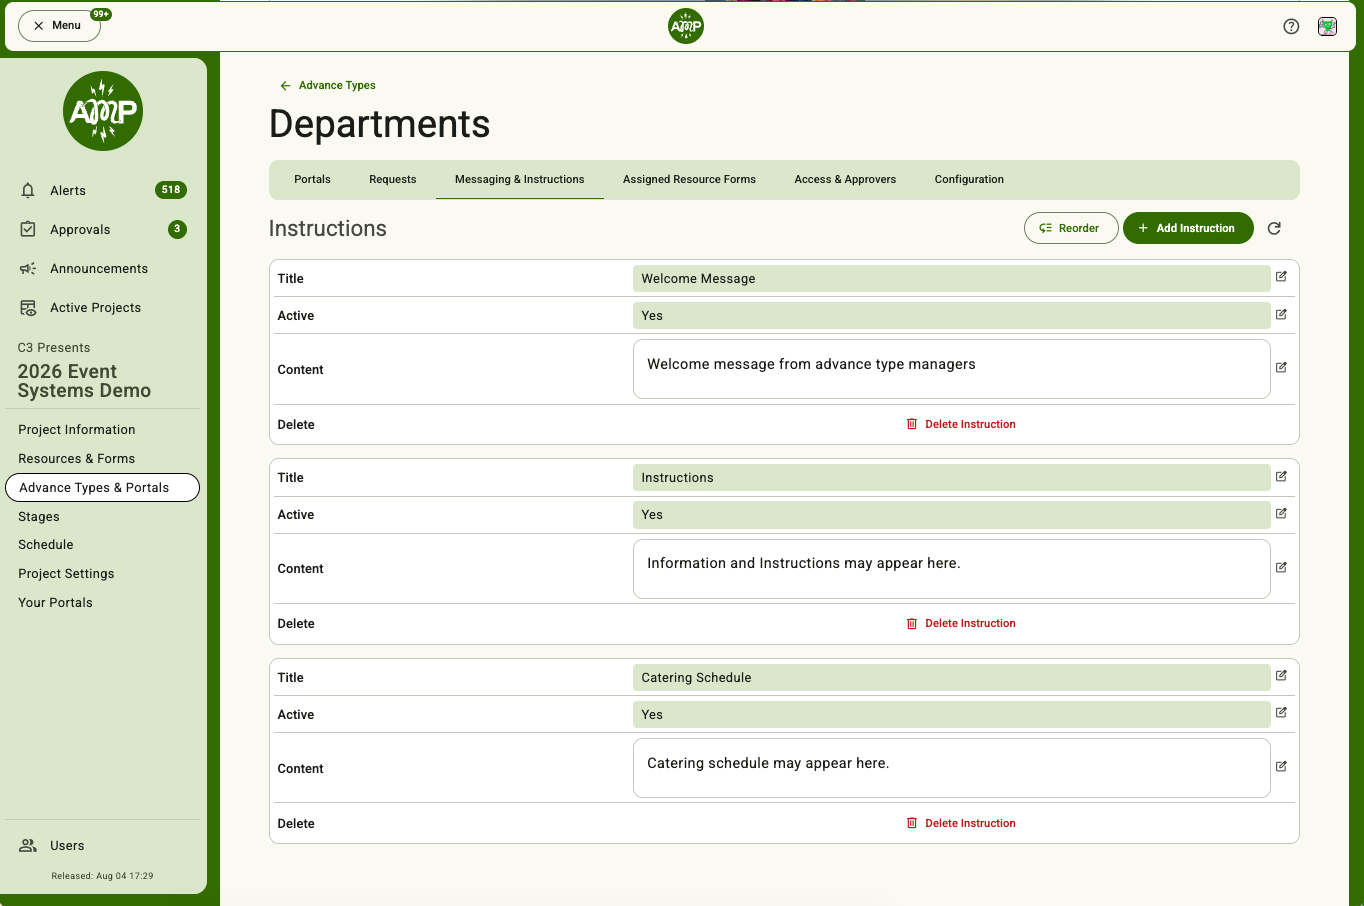This screenshot has width=1364, height=906.
Task: Click 'Welcome message from advance type managers' box
Action: pyautogui.click(x=951, y=369)
